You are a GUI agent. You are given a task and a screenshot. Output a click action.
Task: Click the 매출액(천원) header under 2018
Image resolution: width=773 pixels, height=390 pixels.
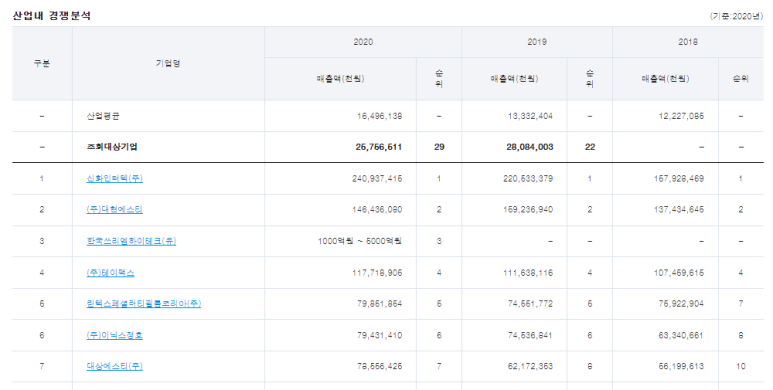click(x=666, y=79)
